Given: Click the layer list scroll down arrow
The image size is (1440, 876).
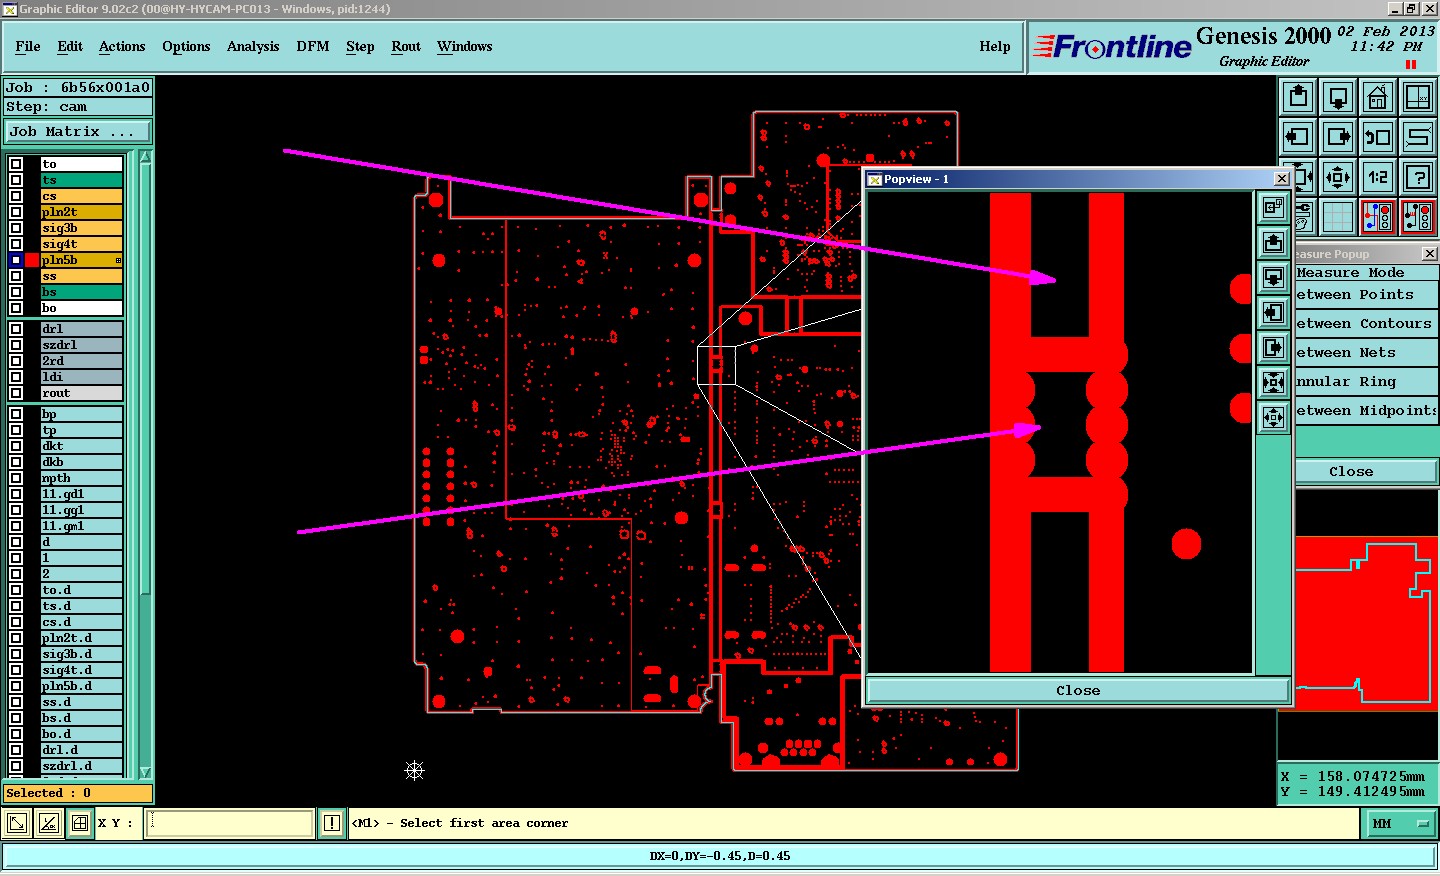Looking at the screenshot, I should 145,772.
